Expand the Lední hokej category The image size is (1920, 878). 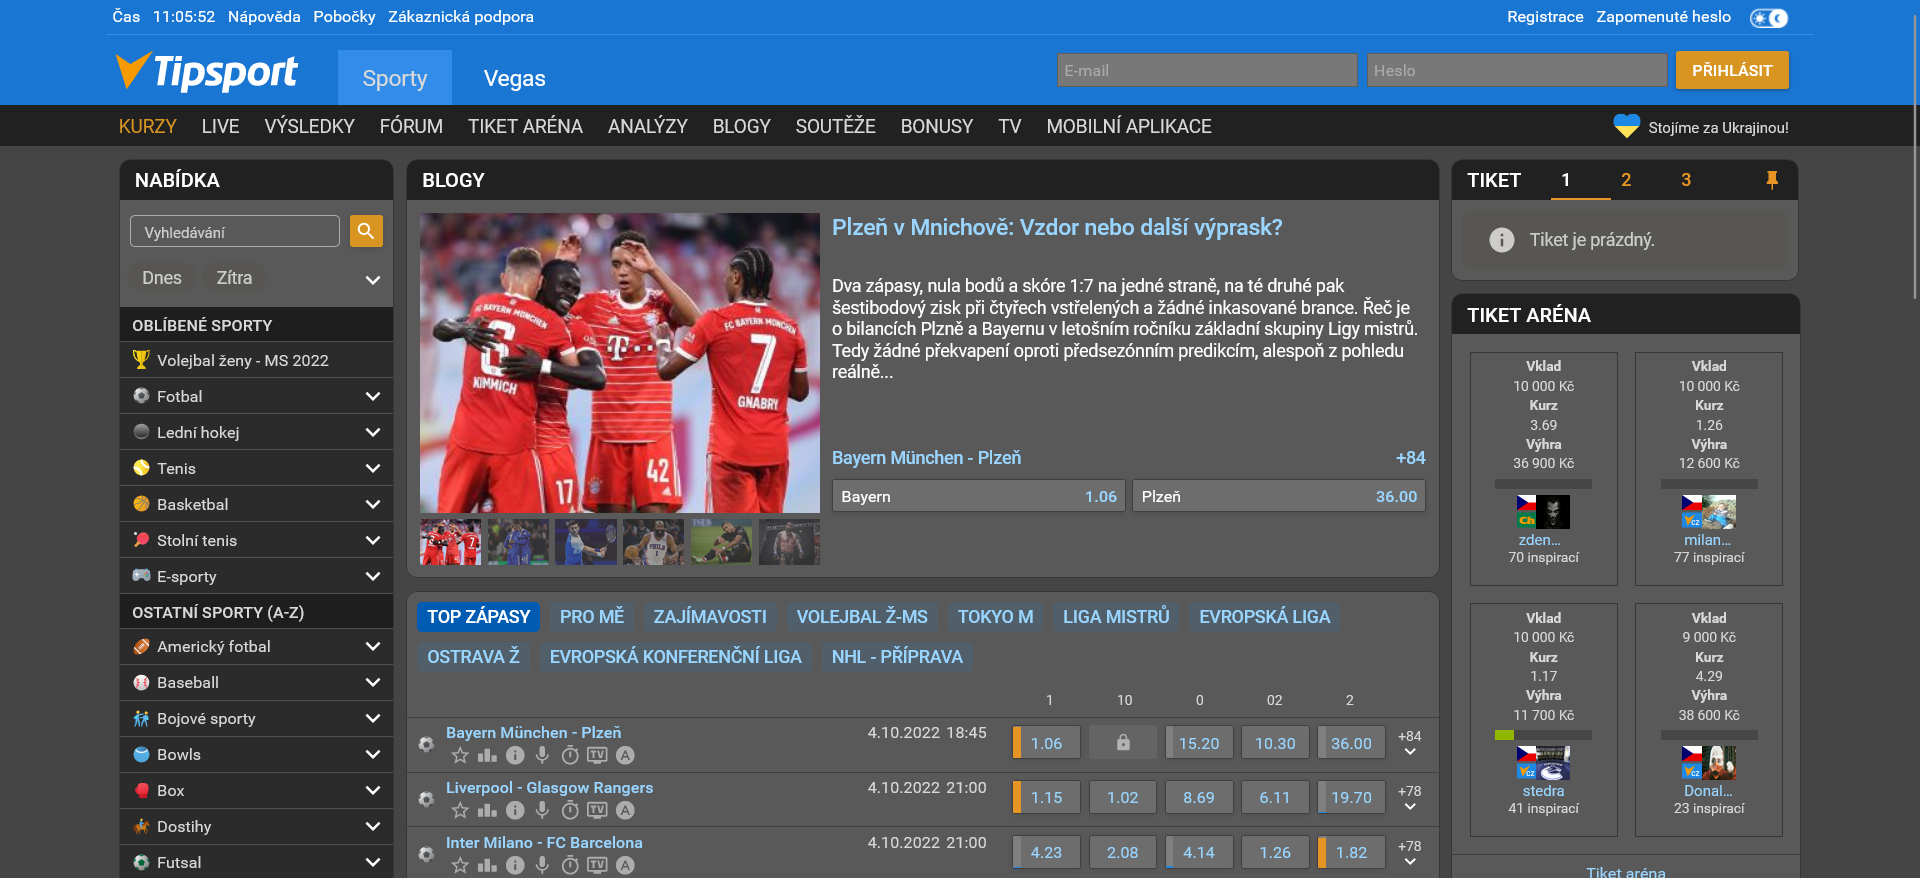373,432
